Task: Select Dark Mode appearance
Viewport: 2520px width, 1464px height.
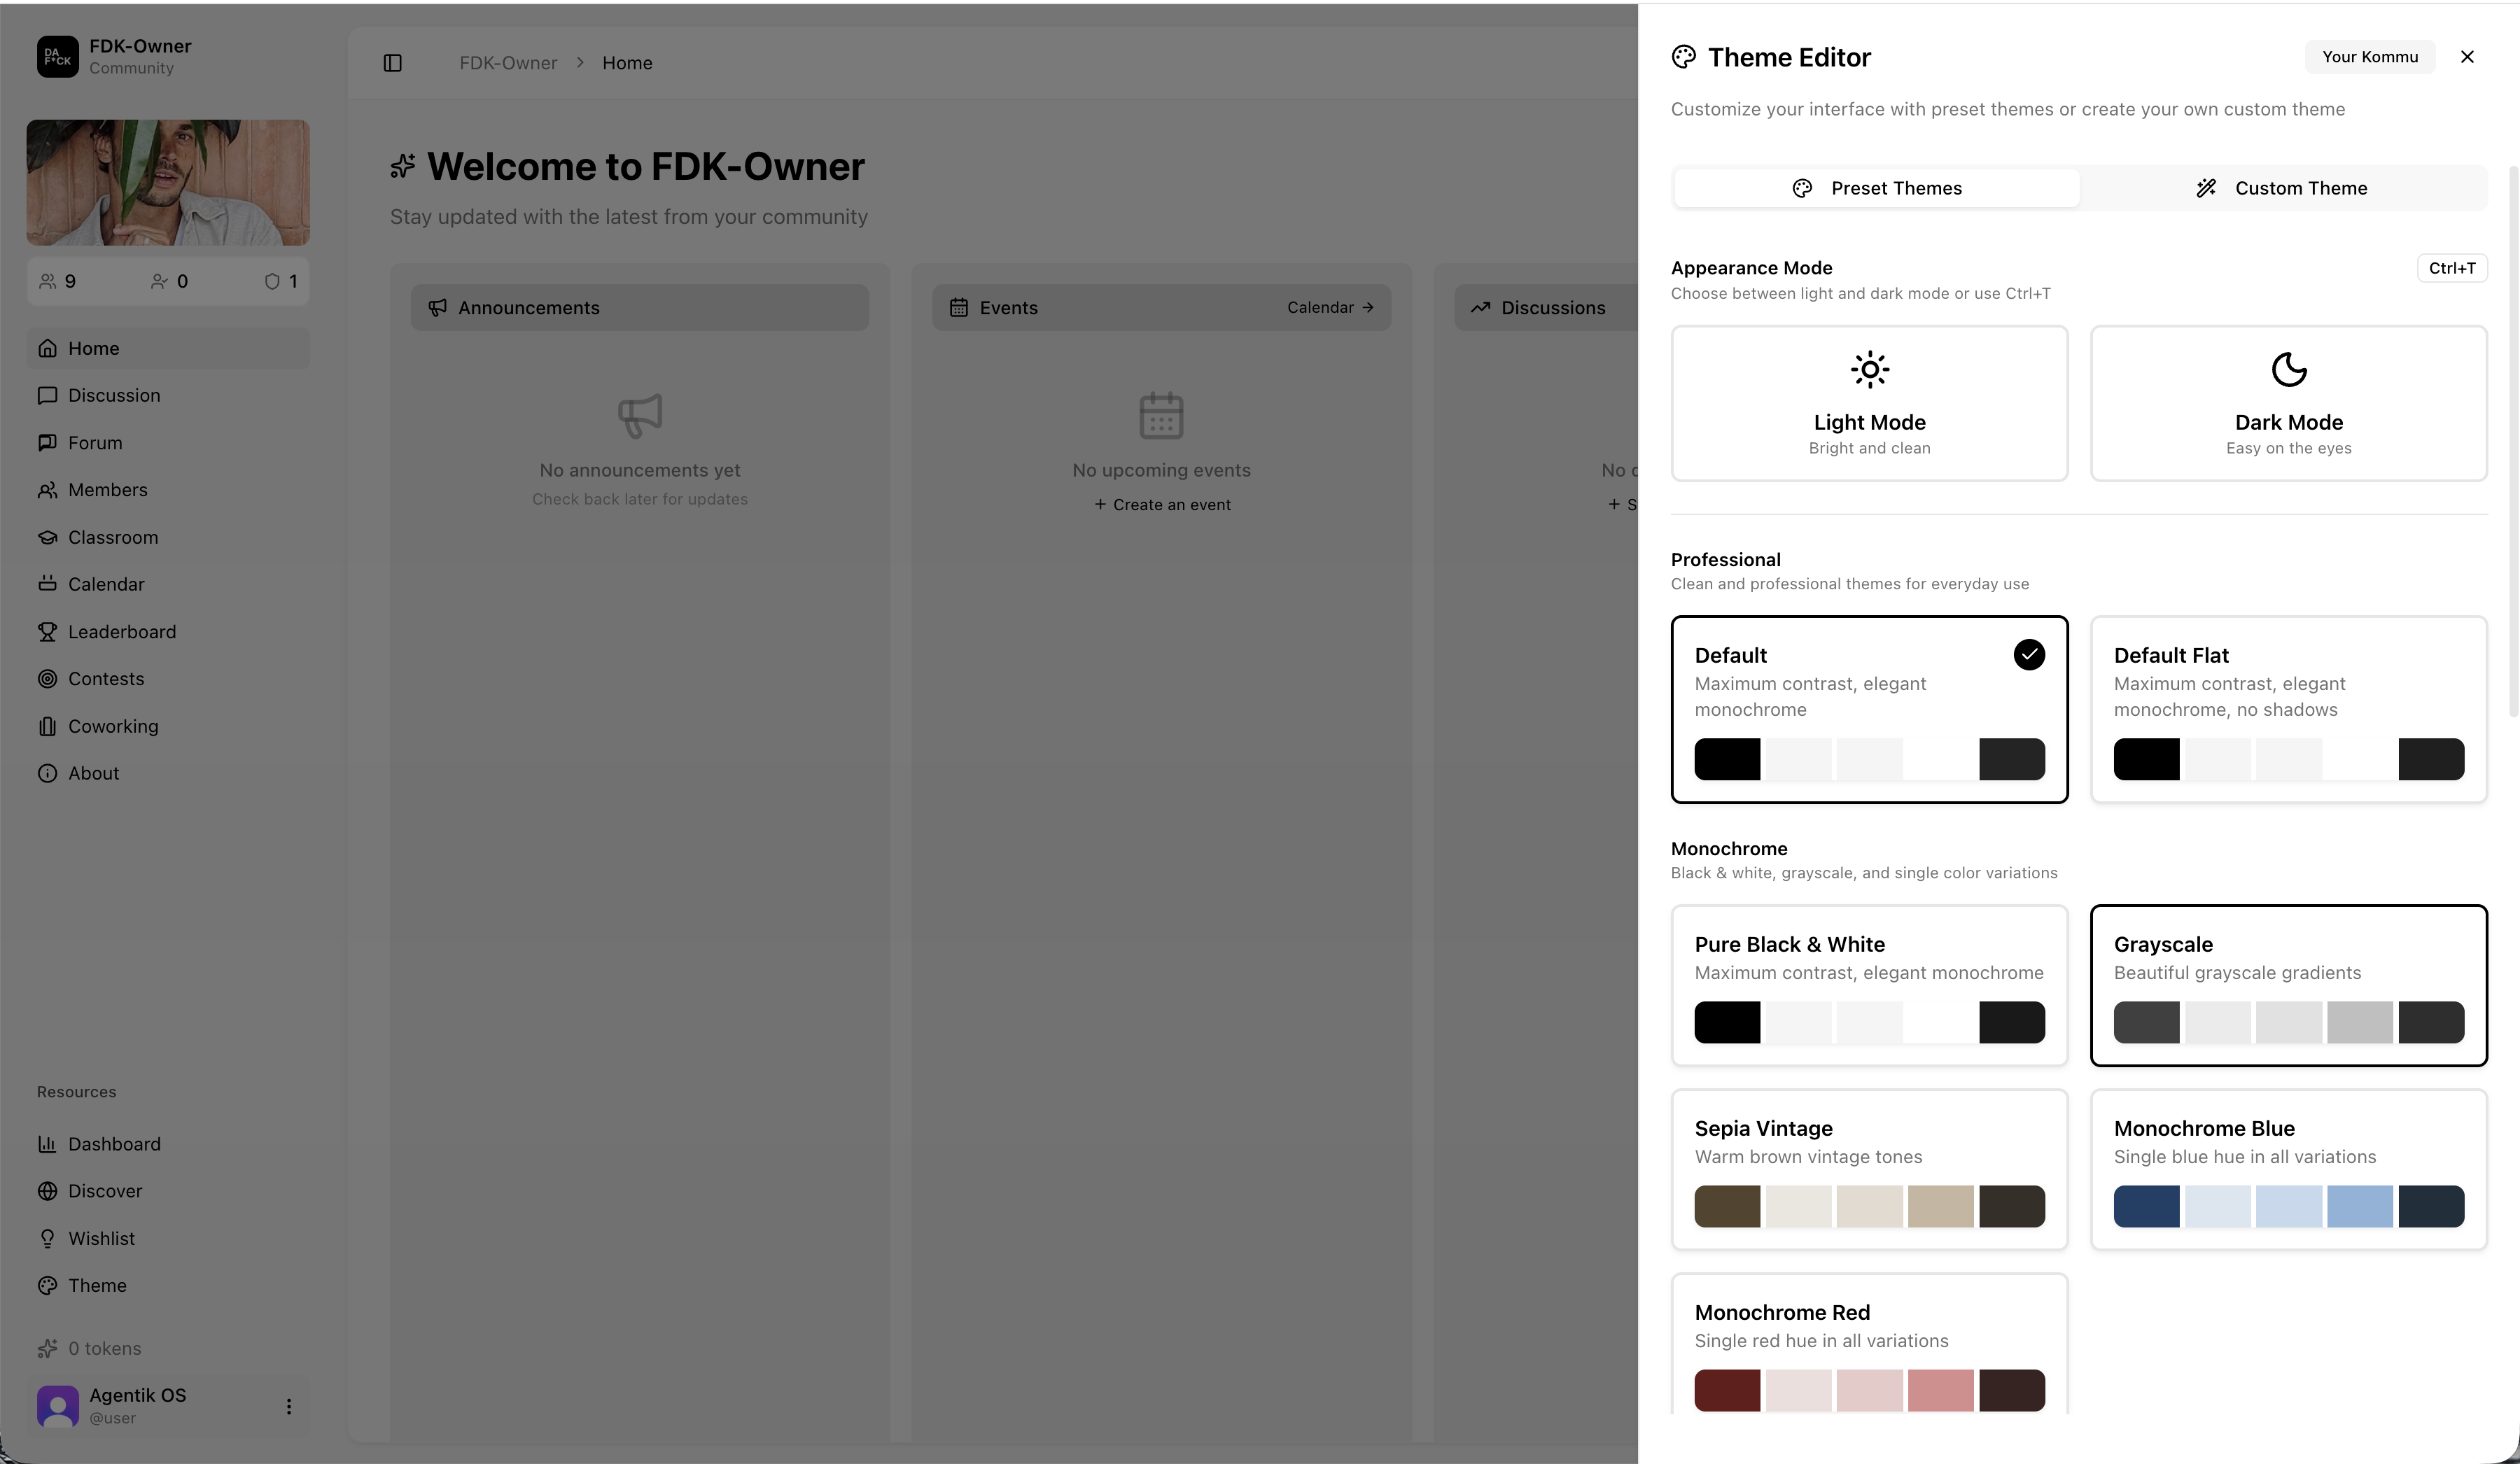Action: click(x=2287, y=403)
